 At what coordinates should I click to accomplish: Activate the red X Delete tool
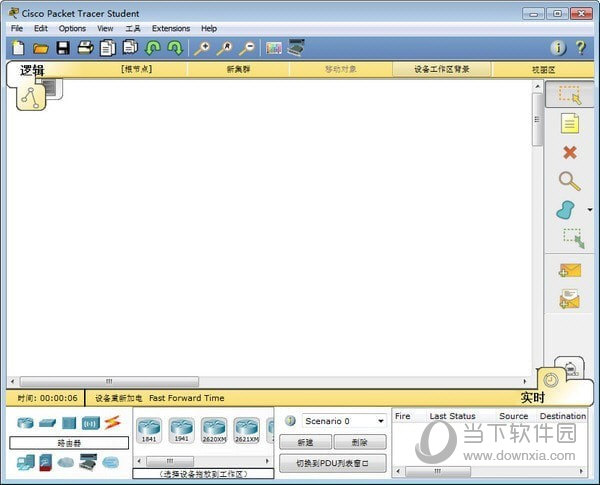point(569,152)
